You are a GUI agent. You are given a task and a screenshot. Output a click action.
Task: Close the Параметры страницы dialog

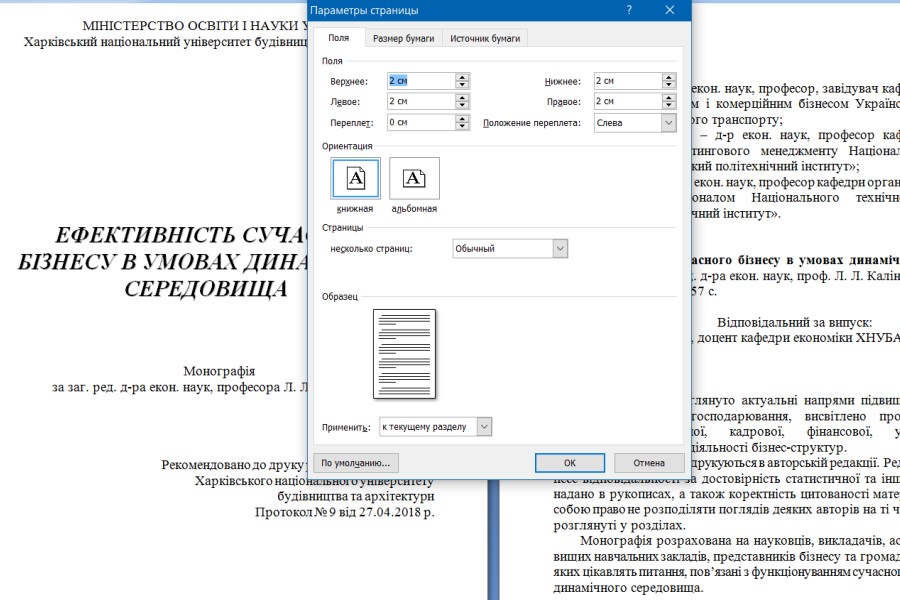coord(669,10)
